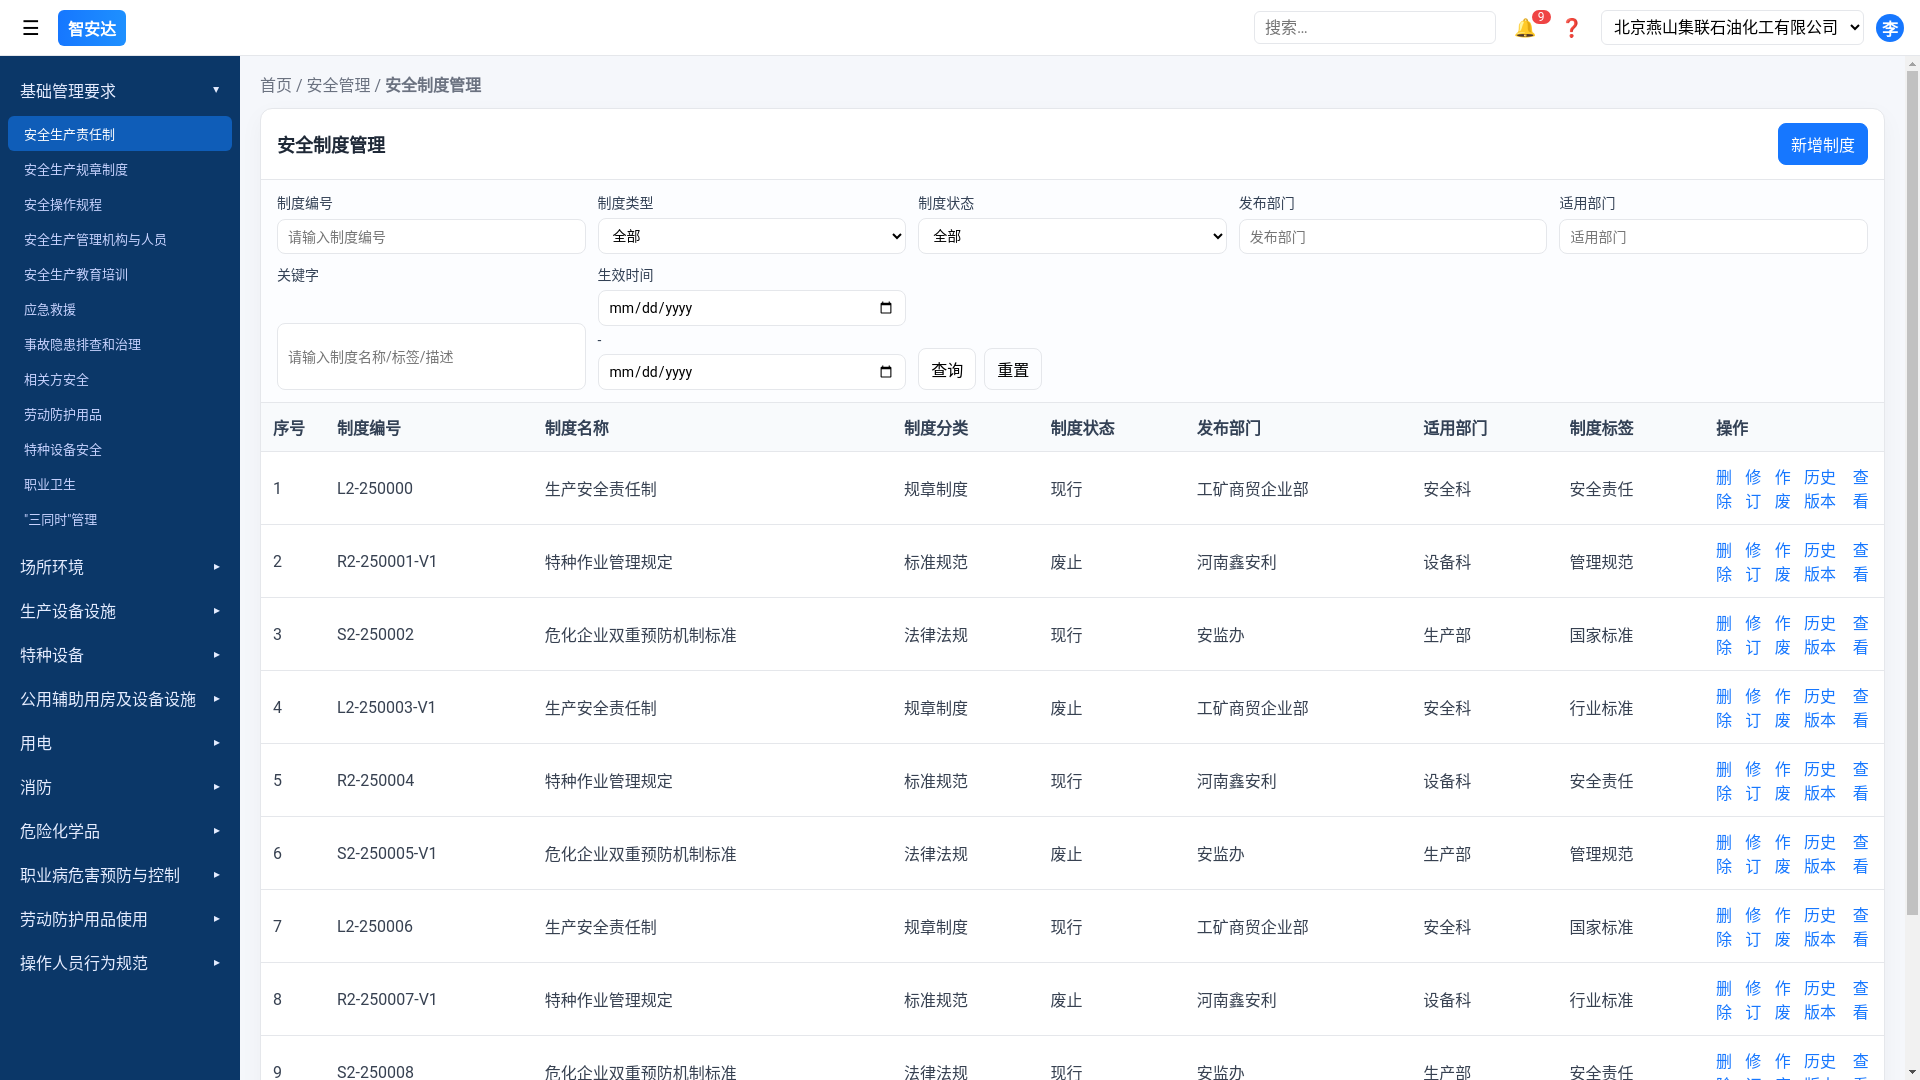Focus the 发布部门 input field
Screen dimensions: 1920x1080
tap(1392, 237)
